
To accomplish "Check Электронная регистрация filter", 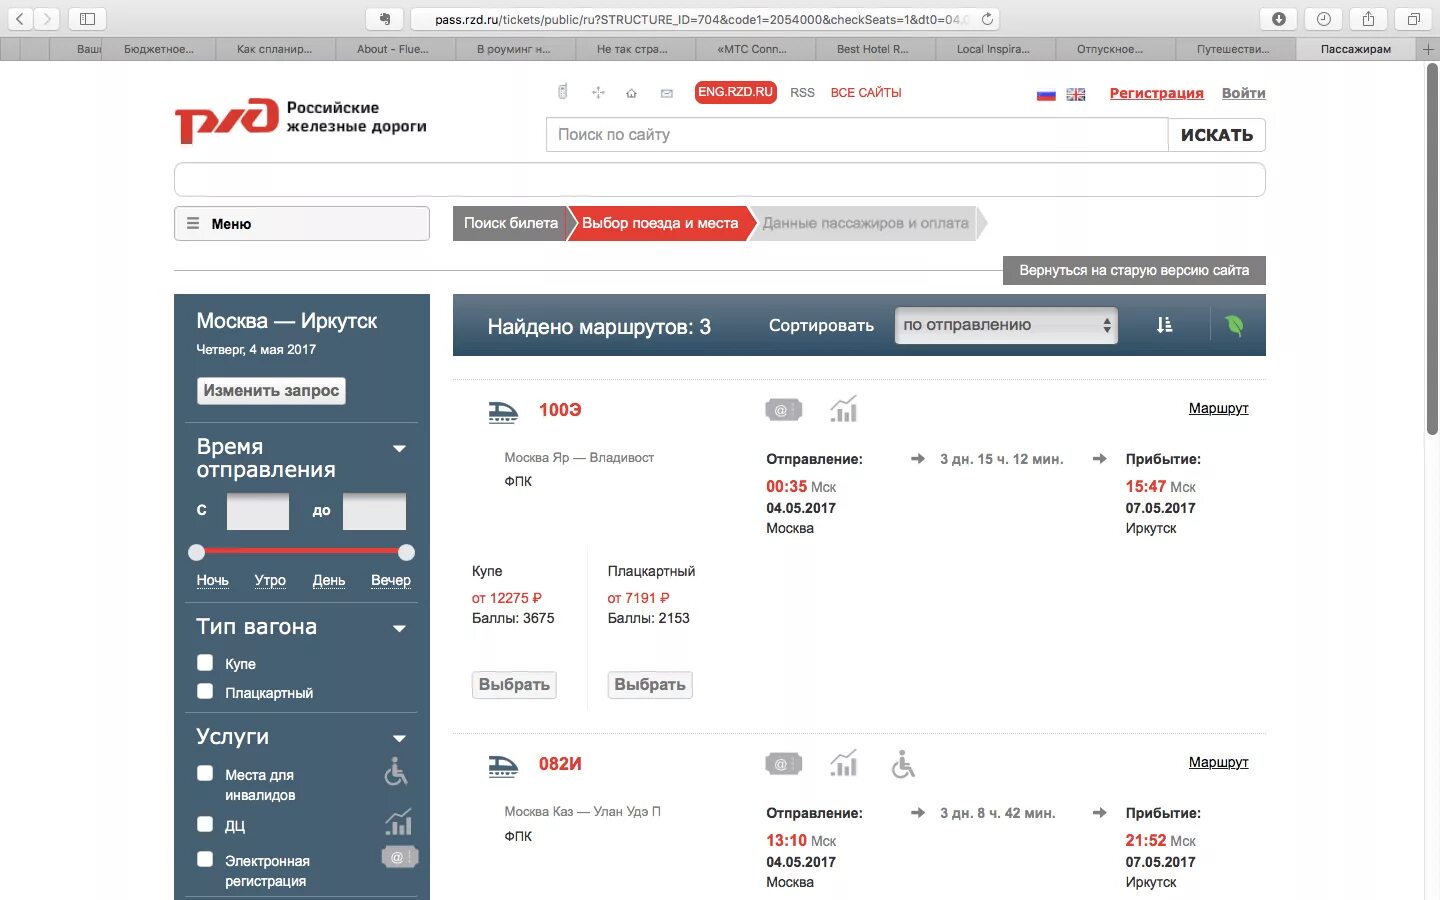I will point(205,859).
